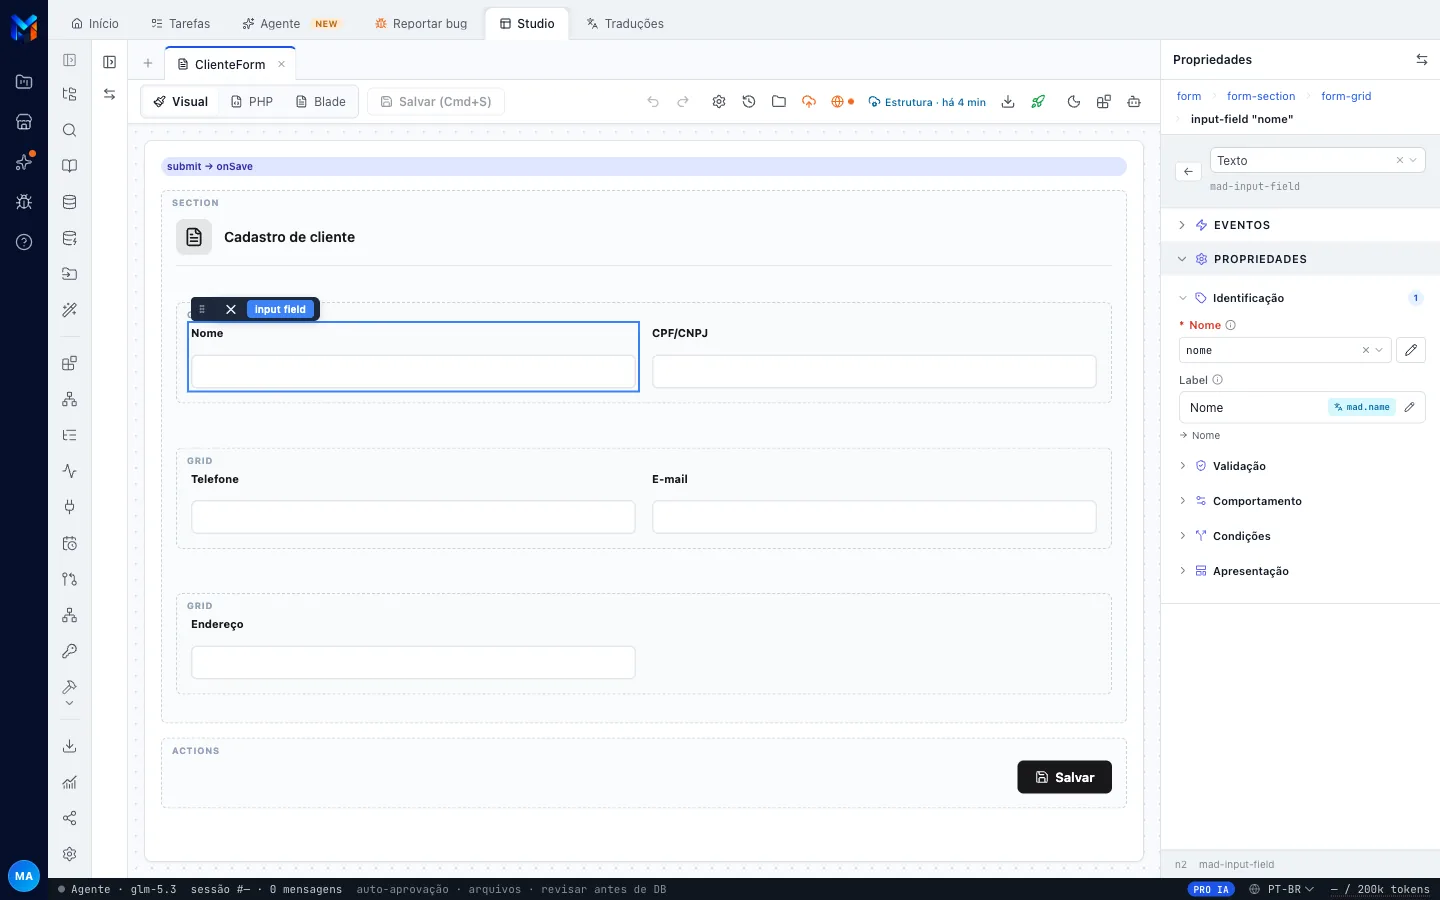Click the share icon in left sidebar
Viewport: 1440px width, 900px height.
(69, 818)
